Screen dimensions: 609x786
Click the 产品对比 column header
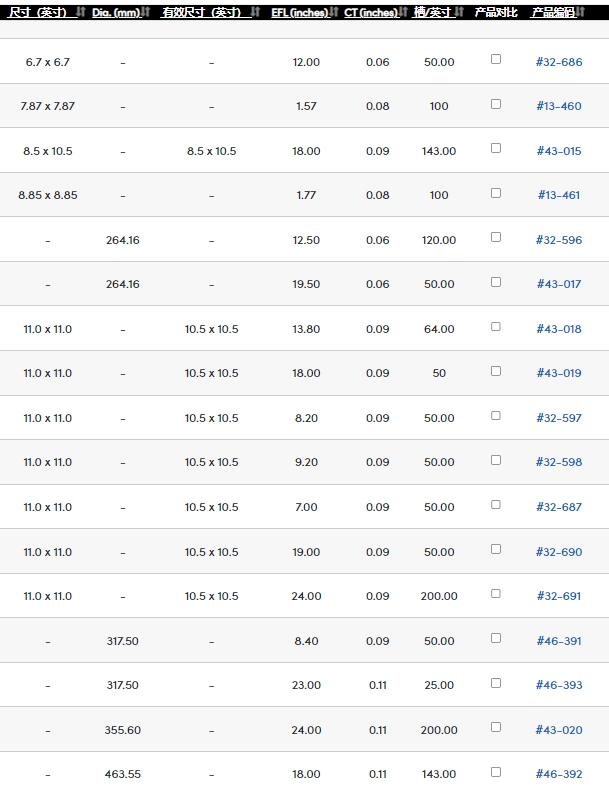496,12
